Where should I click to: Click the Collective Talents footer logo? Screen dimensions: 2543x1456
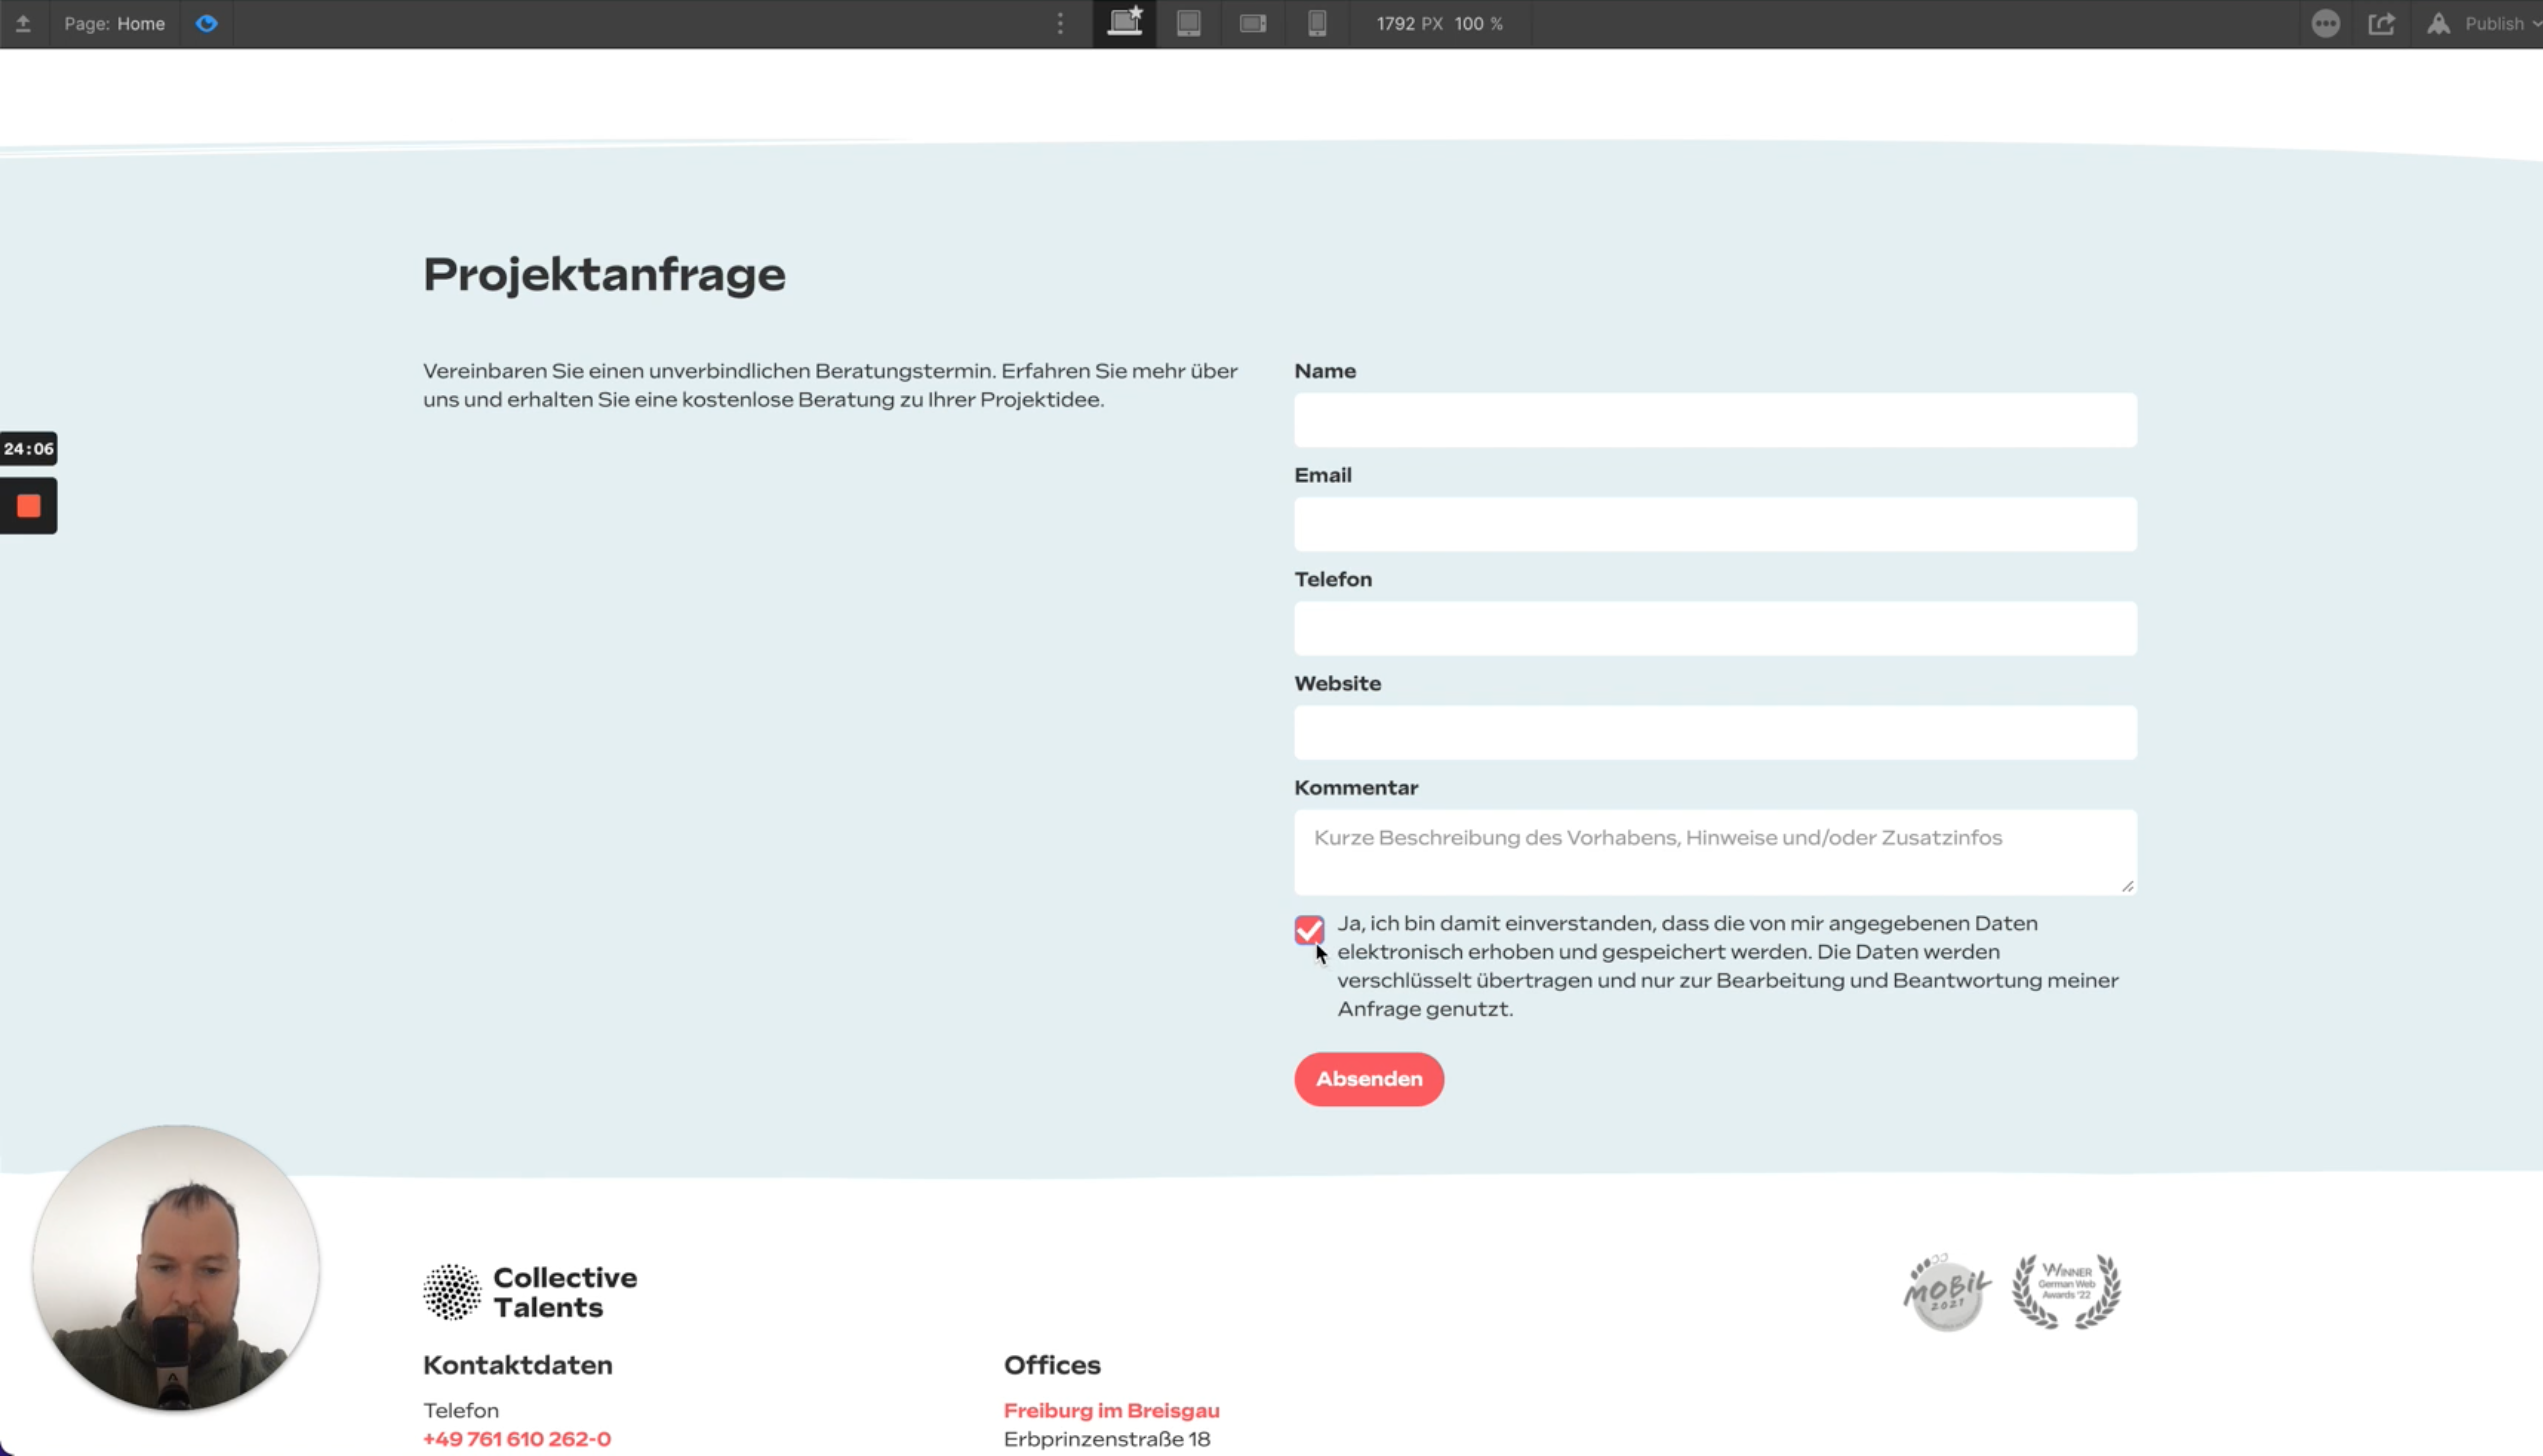(530, 1292)
